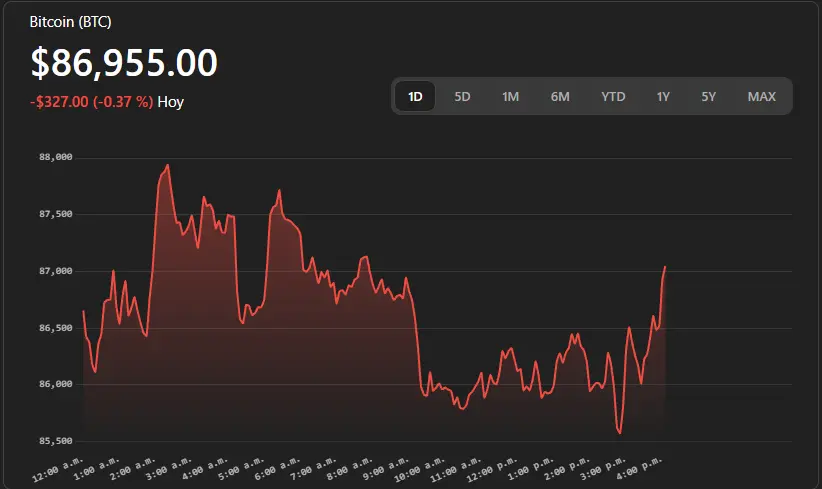
Task: Choose the MAX time range
Action: (761, 97)
